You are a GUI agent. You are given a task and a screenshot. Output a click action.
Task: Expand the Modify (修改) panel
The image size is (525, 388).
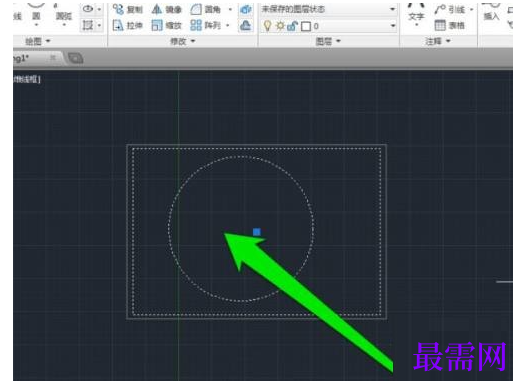(182, 41)
